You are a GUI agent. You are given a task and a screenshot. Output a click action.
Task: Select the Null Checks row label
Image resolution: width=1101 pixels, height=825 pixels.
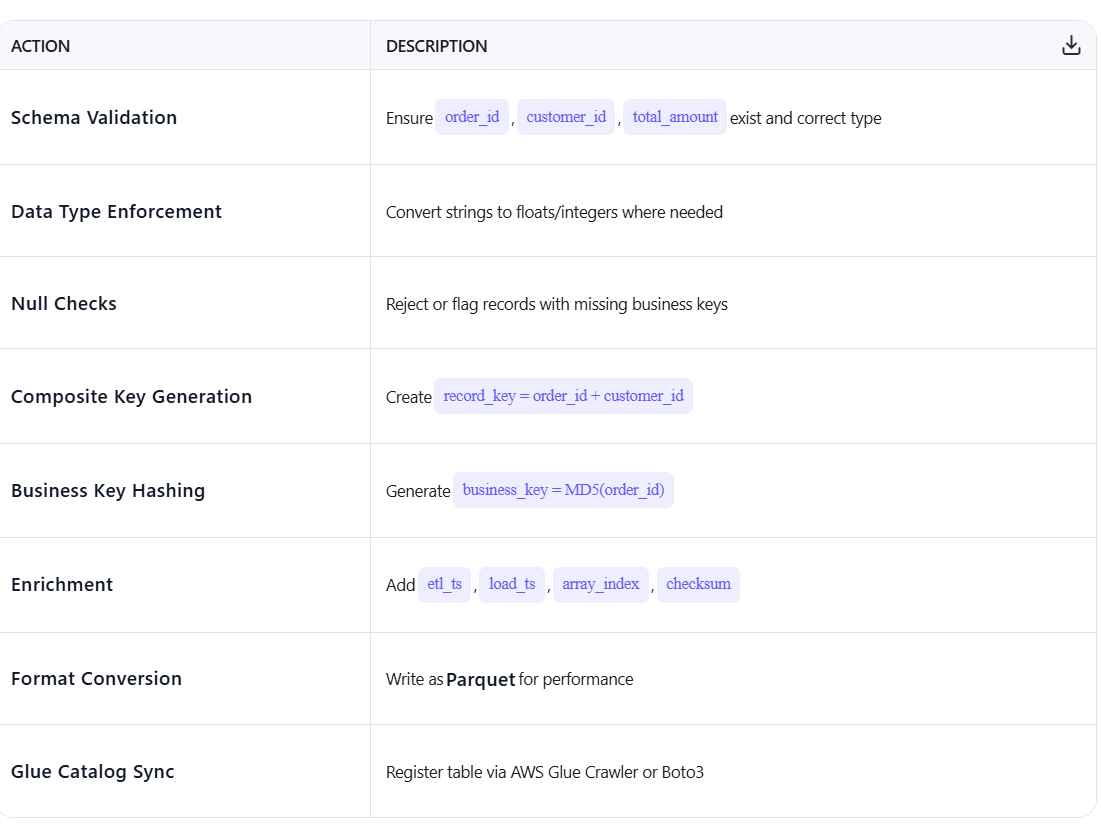pyautogui.click(x=63, y=303)
